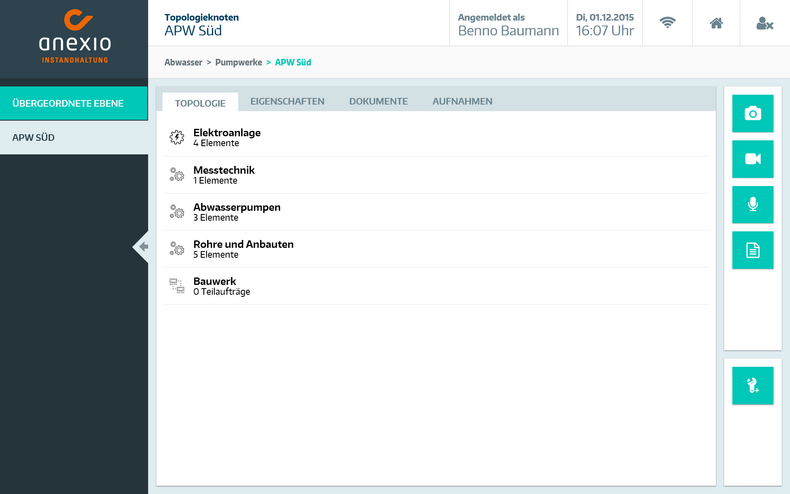
Task: Take a photo with the camera button
Action: point(752,114)
